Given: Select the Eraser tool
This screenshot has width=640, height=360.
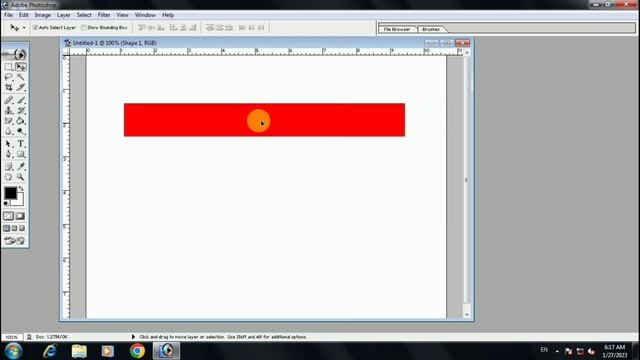Looking at the screenshot, I should click(x=9, y=121).
